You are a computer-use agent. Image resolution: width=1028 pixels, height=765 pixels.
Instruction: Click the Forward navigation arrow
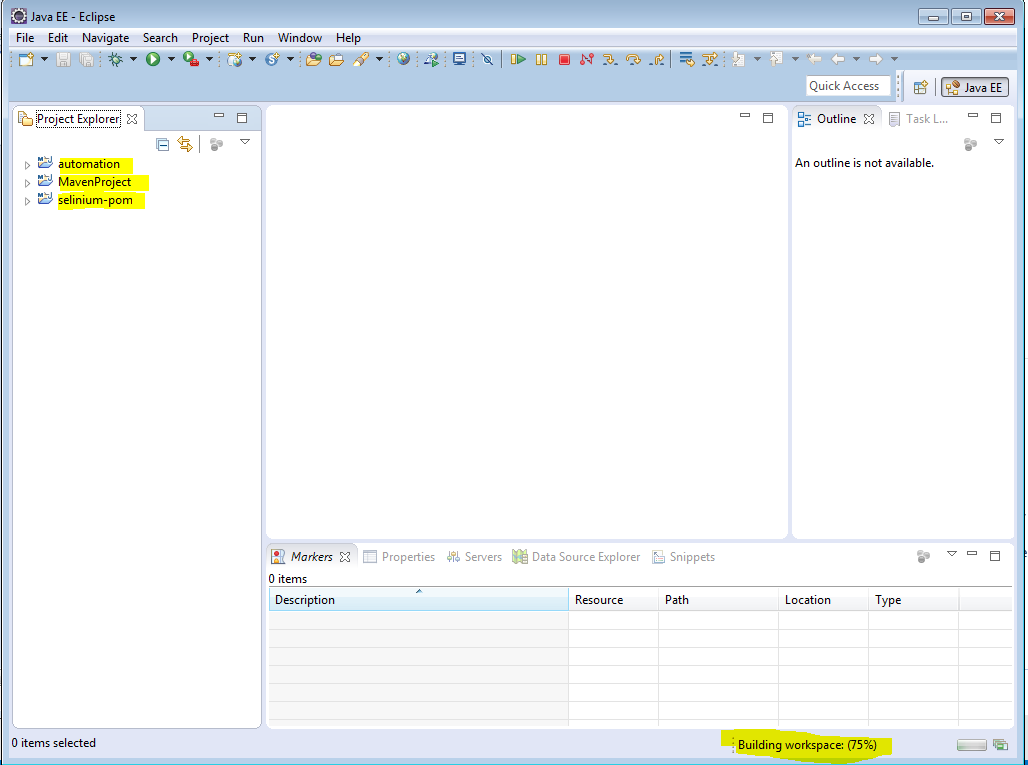pyautogui.click(x=875, y=59)
